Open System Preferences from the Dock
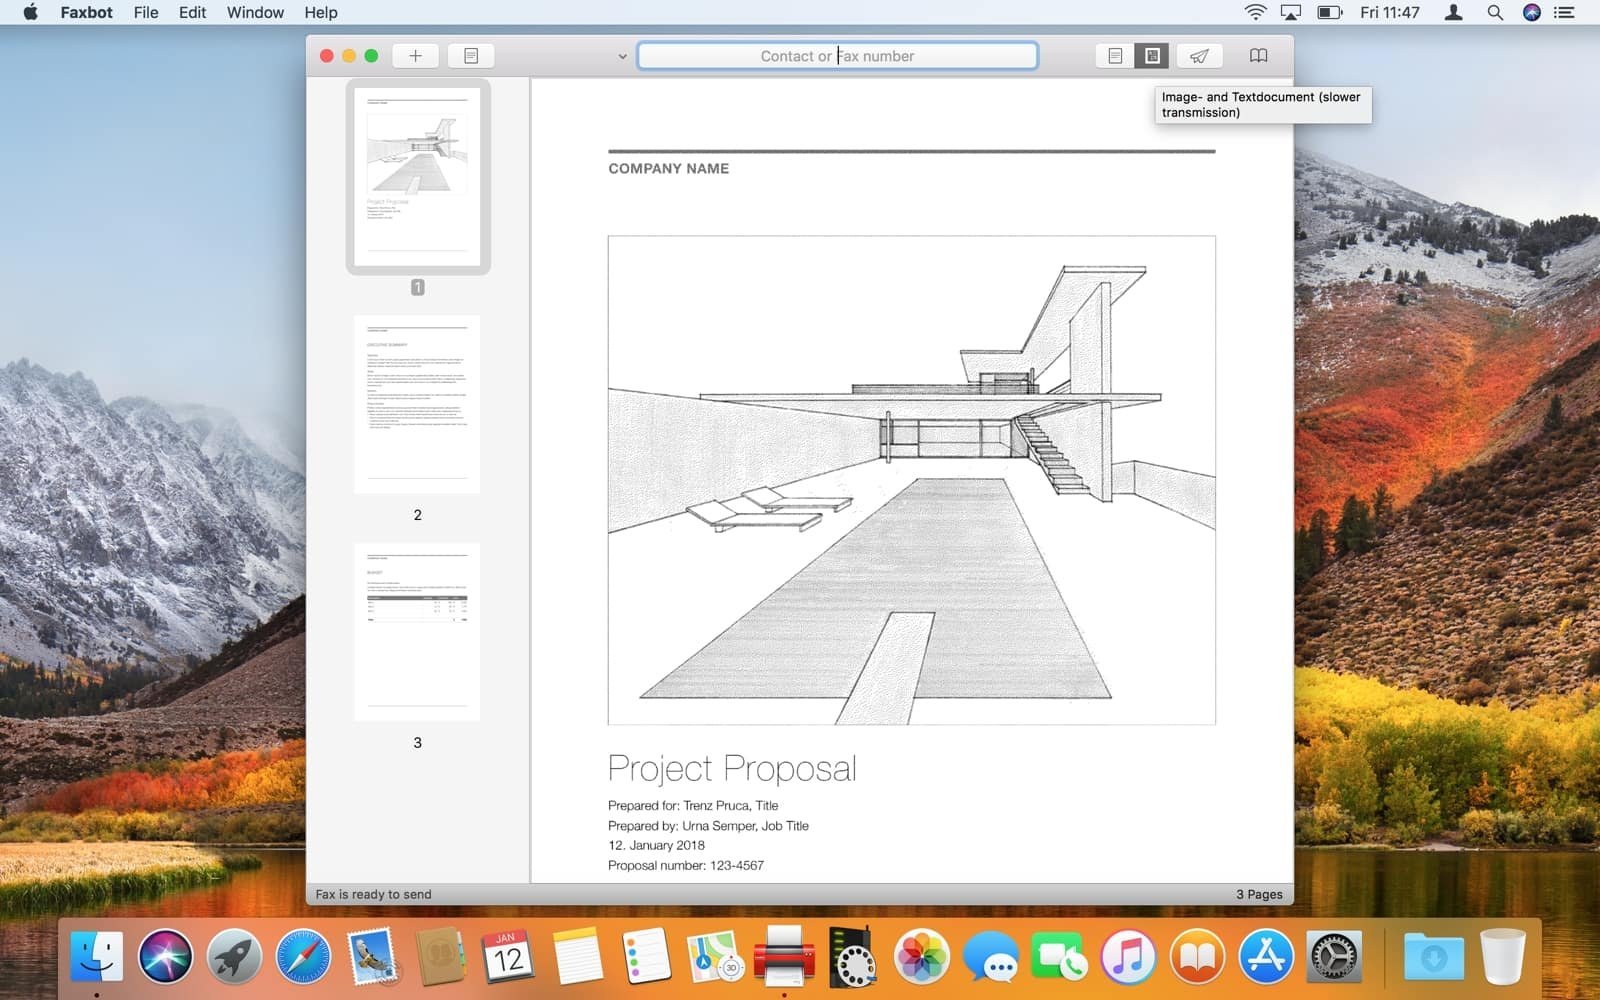This screenshot has height=1000, width=1600. coord(1335,957)
